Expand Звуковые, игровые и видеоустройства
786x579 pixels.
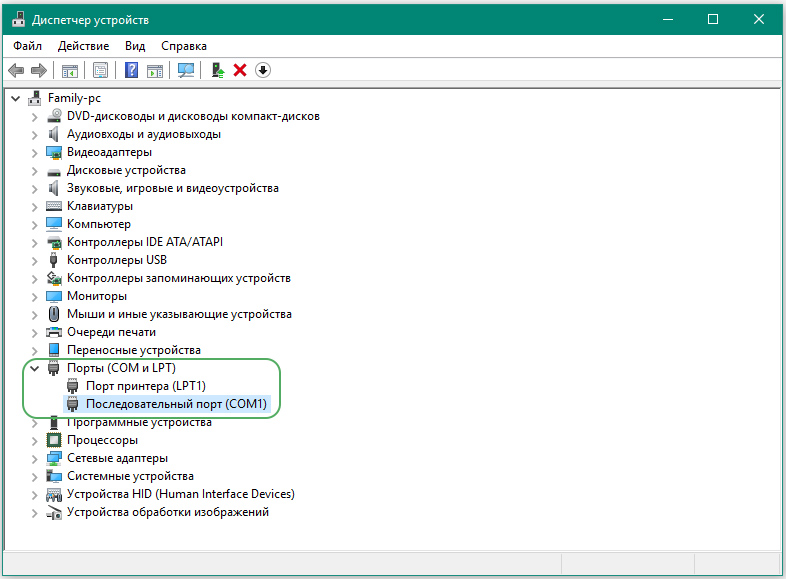tap(34, 188)
